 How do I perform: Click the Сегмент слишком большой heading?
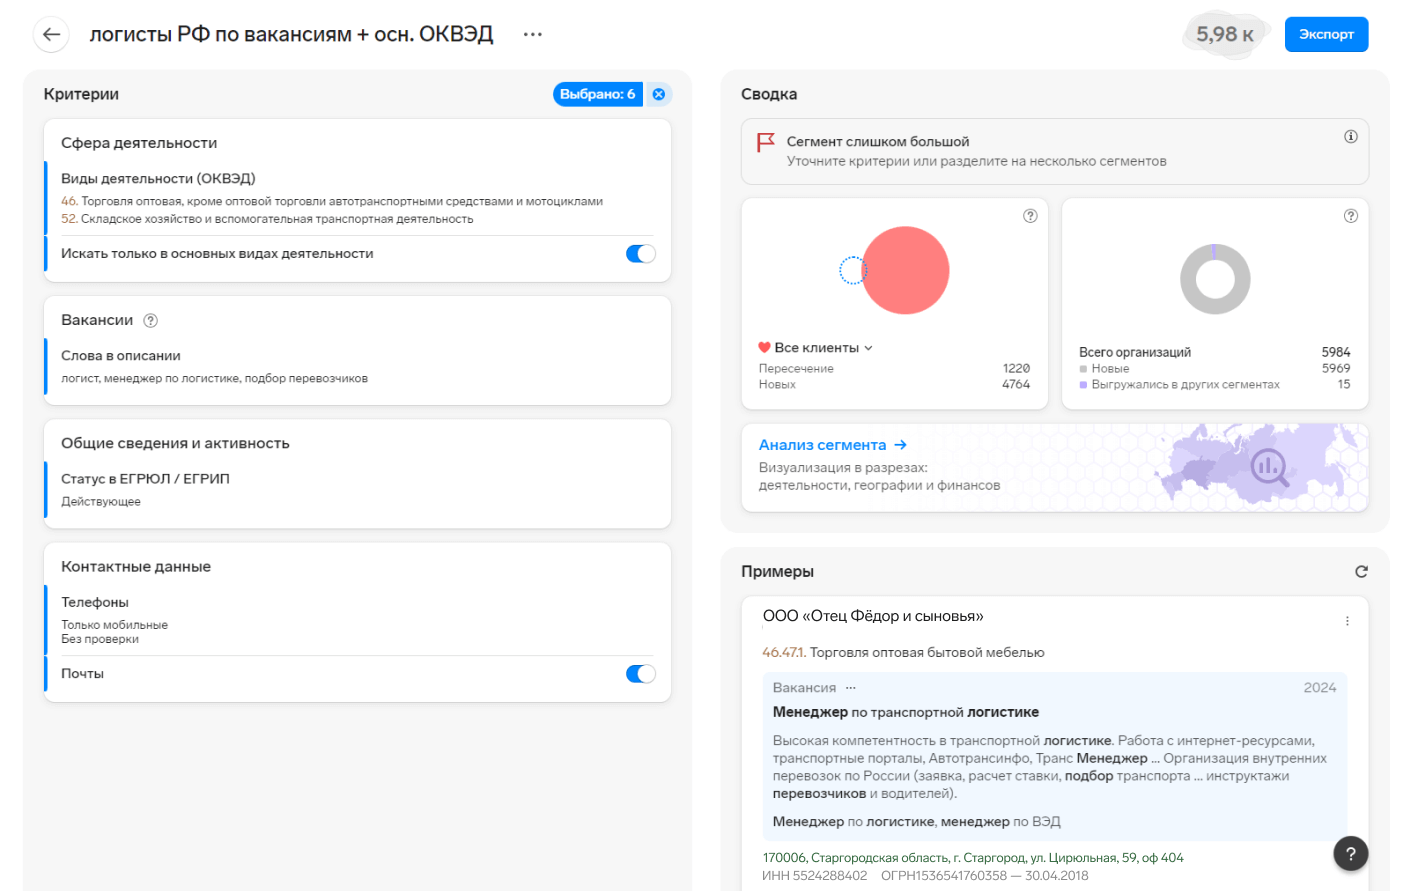(x=878, y=142)
